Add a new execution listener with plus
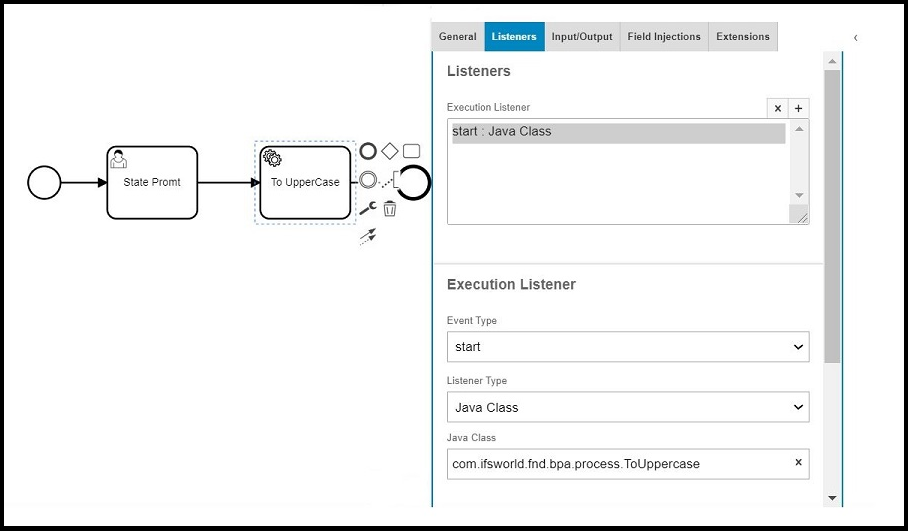 [x=798, y=108]
